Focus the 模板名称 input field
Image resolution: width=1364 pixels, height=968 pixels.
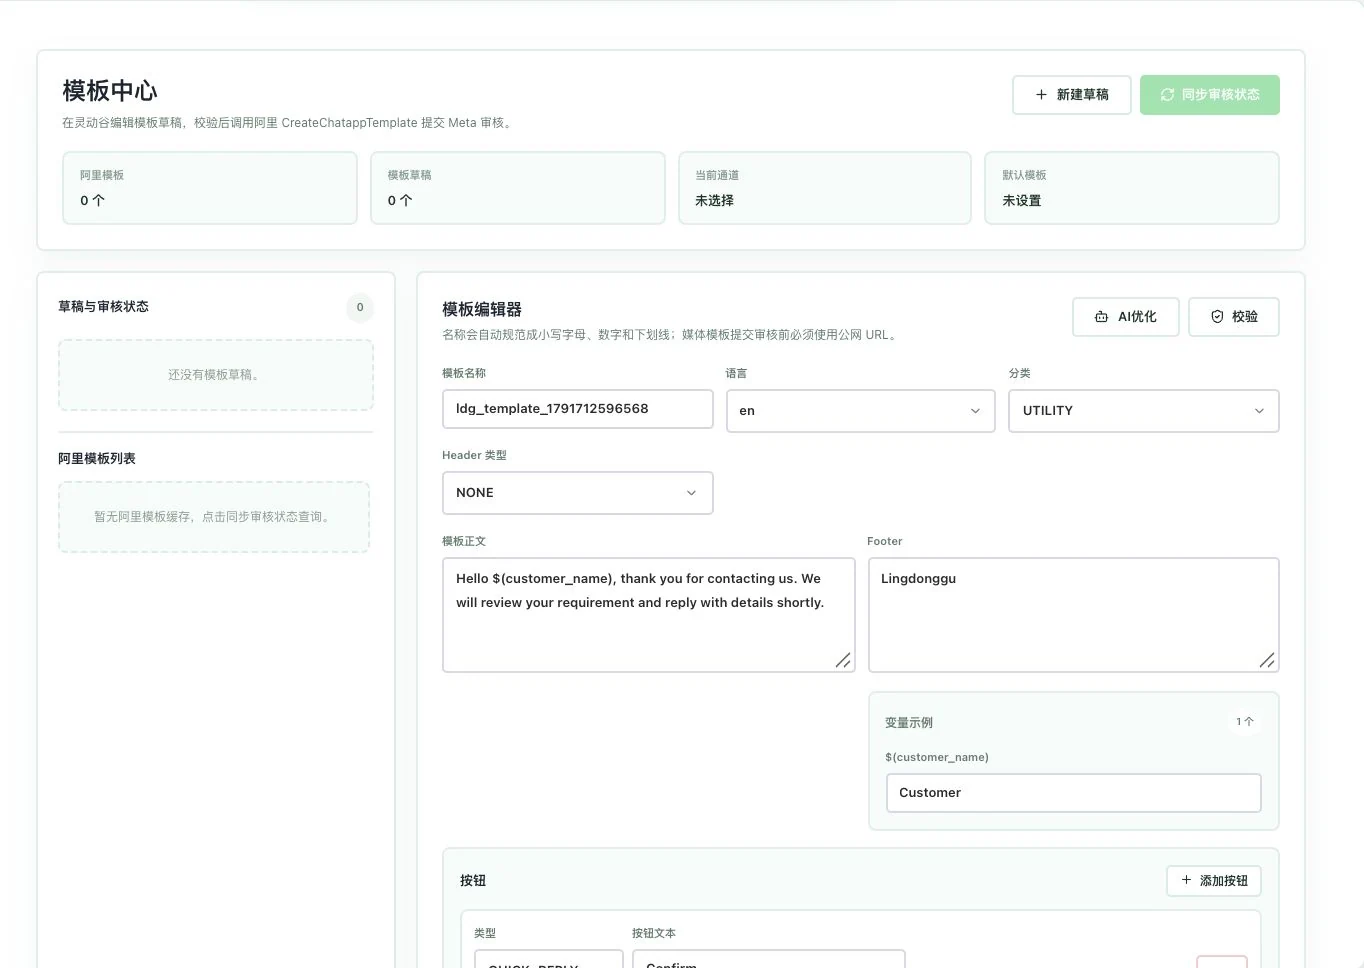click(577, 409)
